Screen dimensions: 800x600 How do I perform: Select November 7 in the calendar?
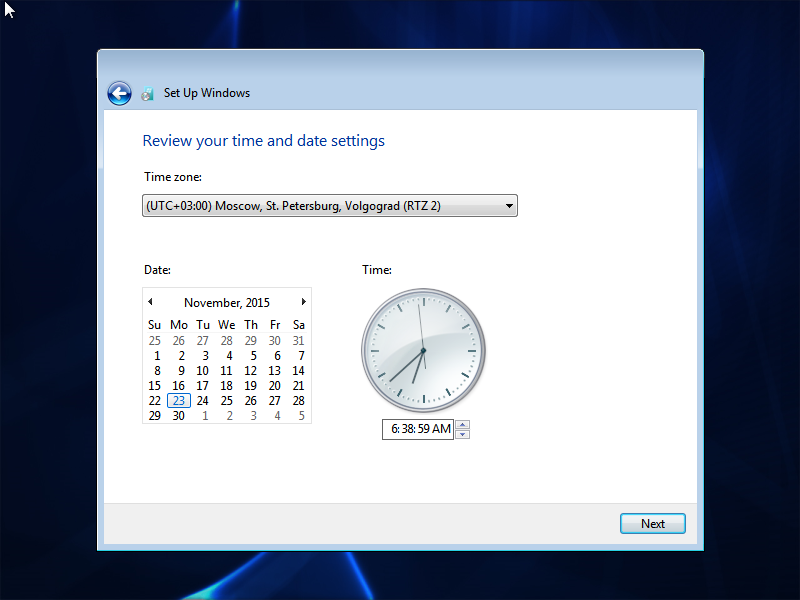coord(301,356)
